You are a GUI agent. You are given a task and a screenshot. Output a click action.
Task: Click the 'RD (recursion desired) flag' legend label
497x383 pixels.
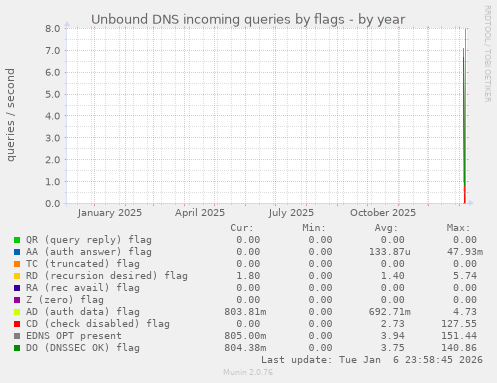[x=107, y=276]
